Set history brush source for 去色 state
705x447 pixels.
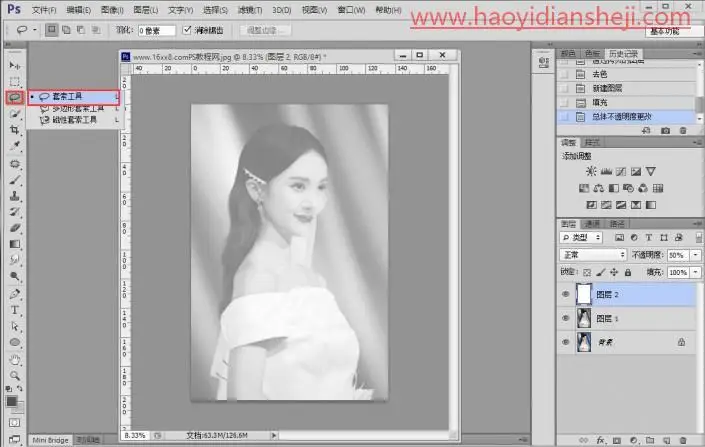[565, 74]
